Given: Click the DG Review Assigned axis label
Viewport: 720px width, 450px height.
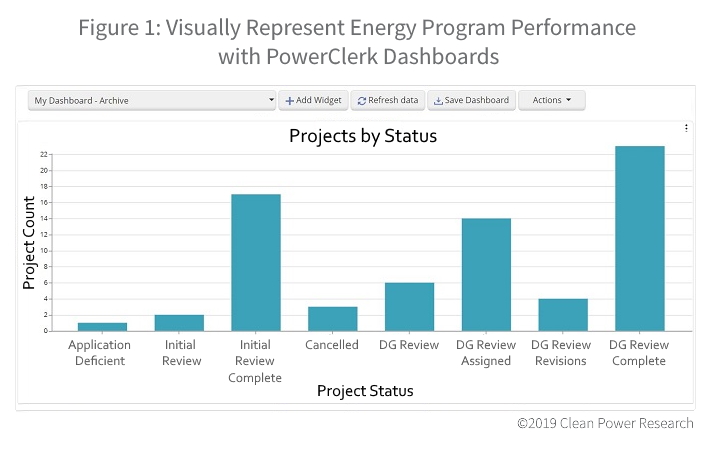Looking at the screenshot, I should 486,353.
